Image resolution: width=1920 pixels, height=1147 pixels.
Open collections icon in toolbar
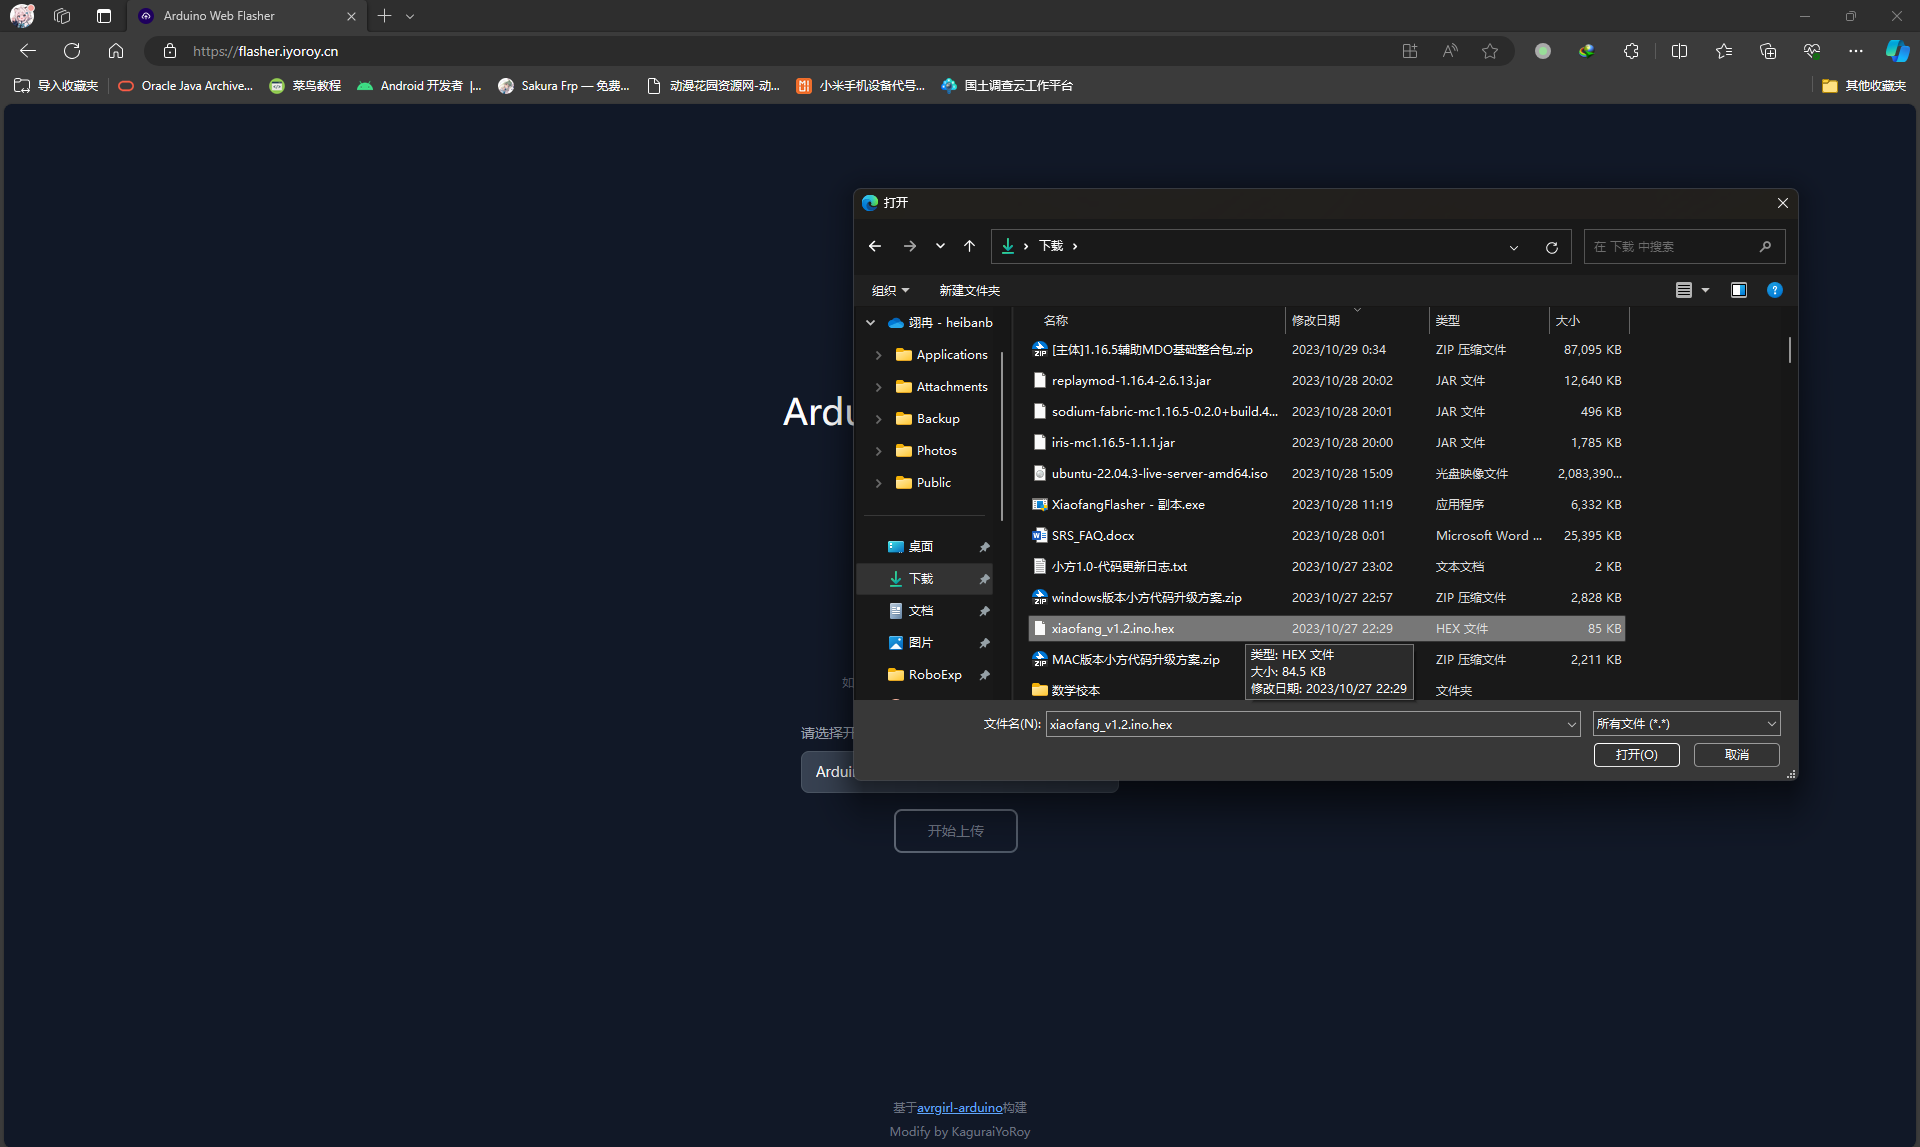pyautogui.click(x=1768, y=51)
